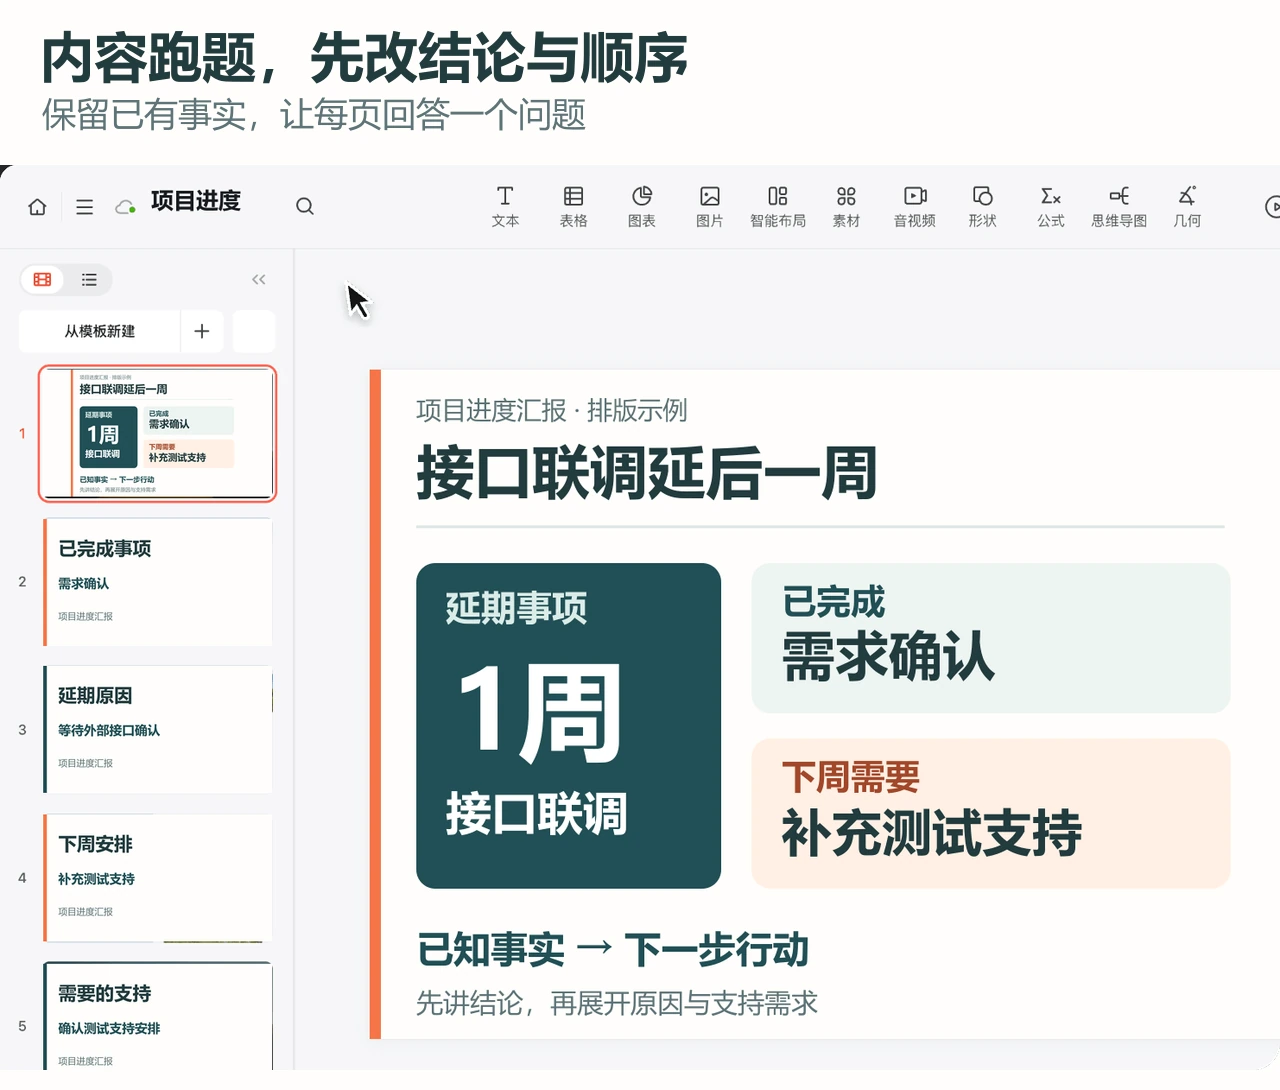1280x1090 pixels.
Task: Insert a text box with 文本
Action: pyautogui.click(x=505, y=206)
